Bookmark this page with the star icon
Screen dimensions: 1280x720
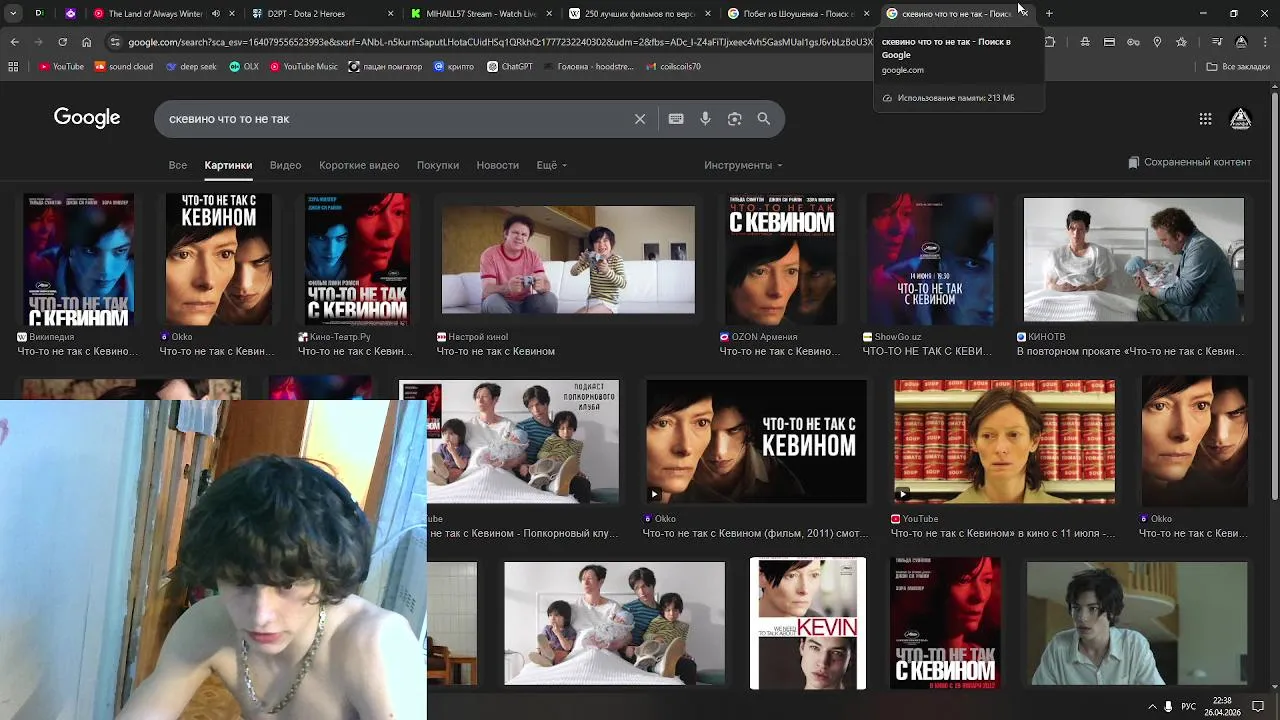(x=1181, y=42)
